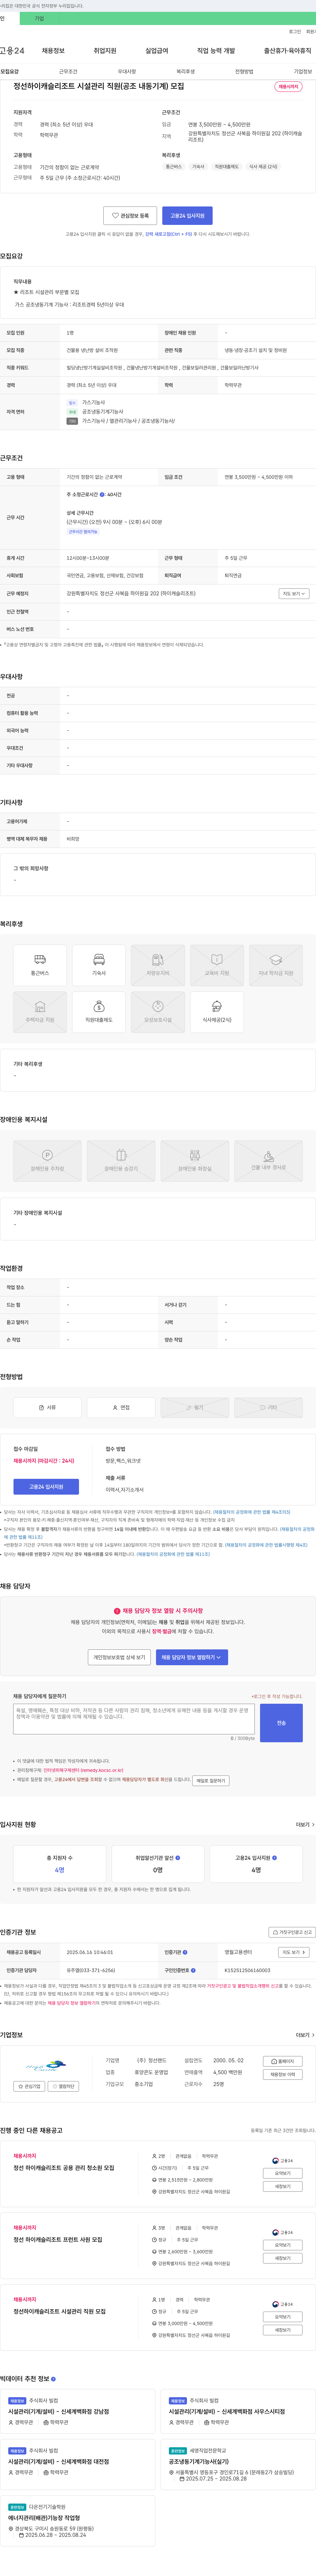Screen dimensions: 316x2576
Task: Switch to the 전형방법 tab
Action: tap(244, 72)
